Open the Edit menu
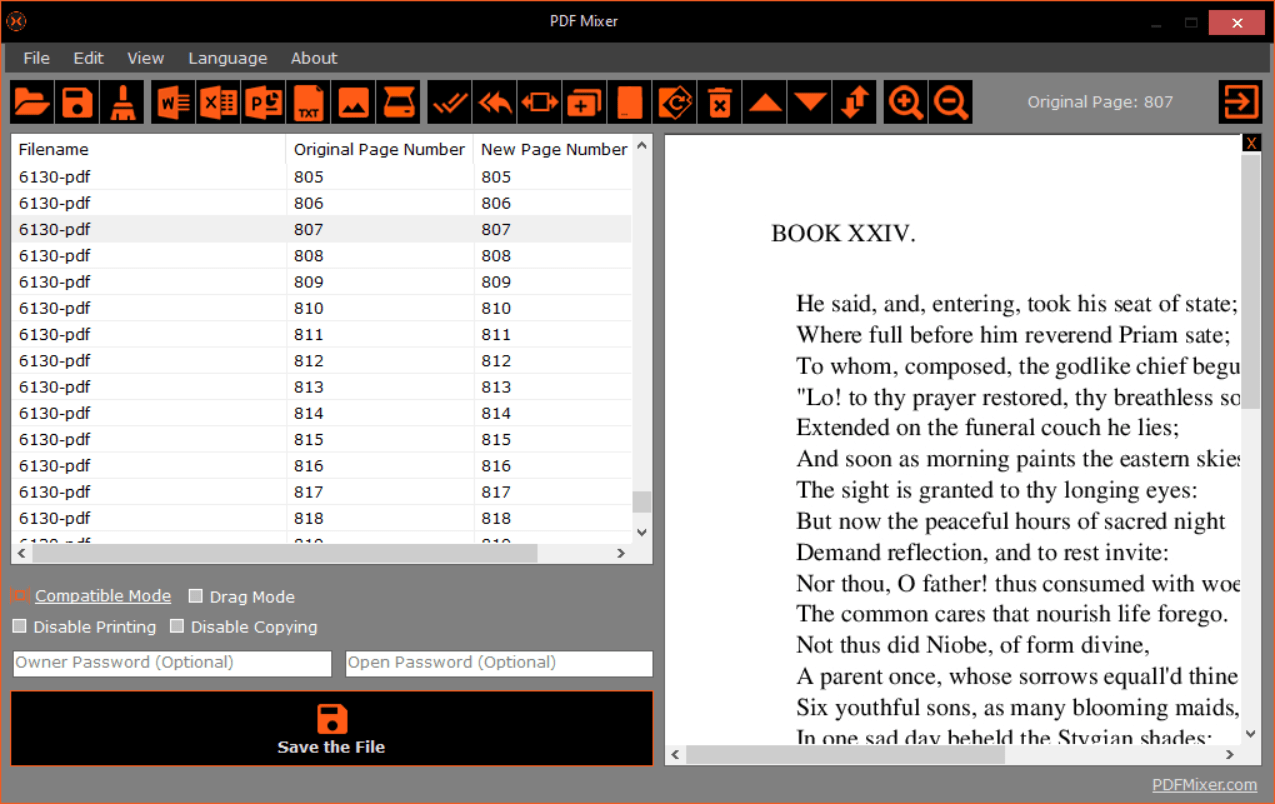Image resolution: width=1275 pixels, height=804 pixels. pos(88,58)
